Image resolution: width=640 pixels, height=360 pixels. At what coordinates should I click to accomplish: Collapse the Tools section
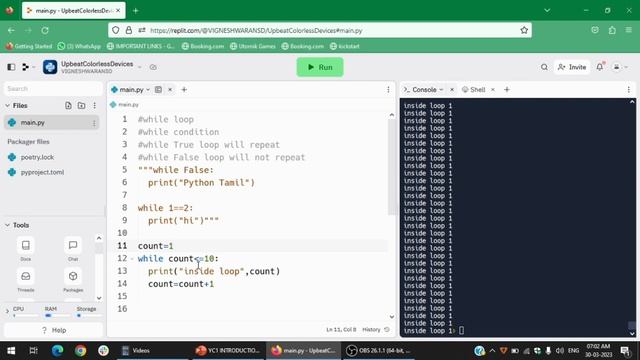[x=7, y=225]
